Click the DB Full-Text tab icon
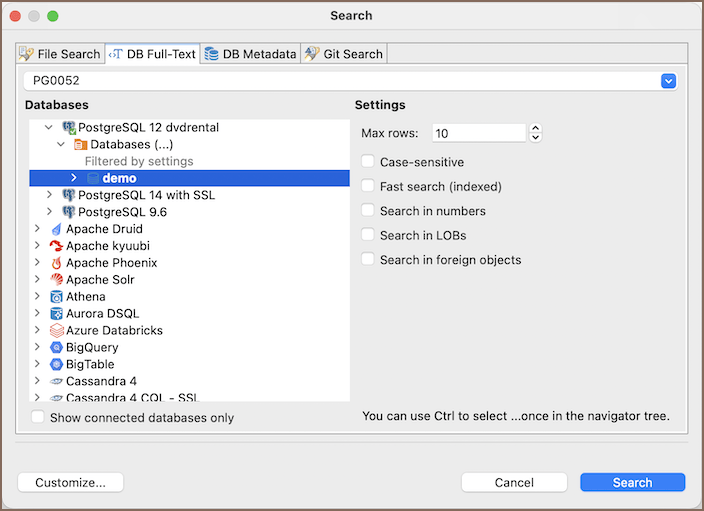This screenshot has height=511, width=704. coord(116,54)
